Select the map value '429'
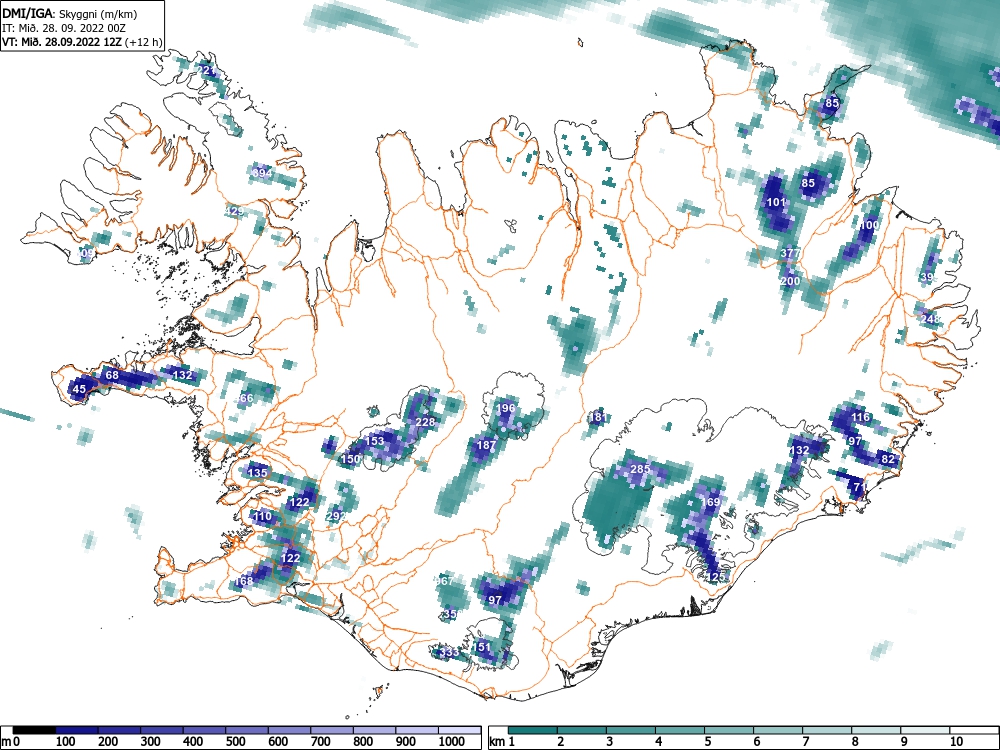This screenshot has height=750, width=1000. [x=234, y=211]
